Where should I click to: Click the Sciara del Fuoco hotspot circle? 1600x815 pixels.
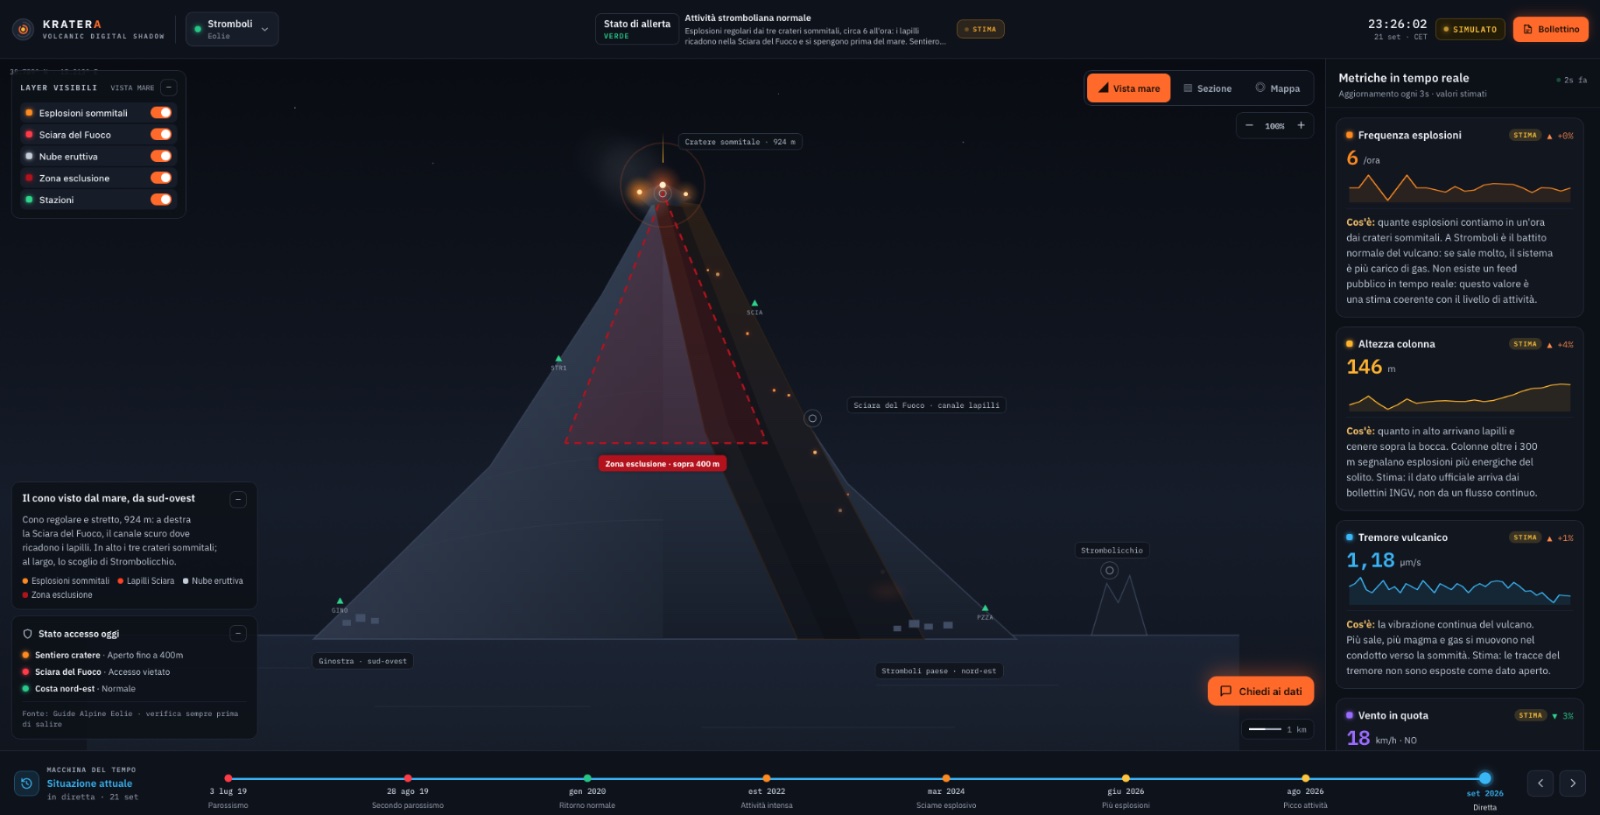pos(813,418)
